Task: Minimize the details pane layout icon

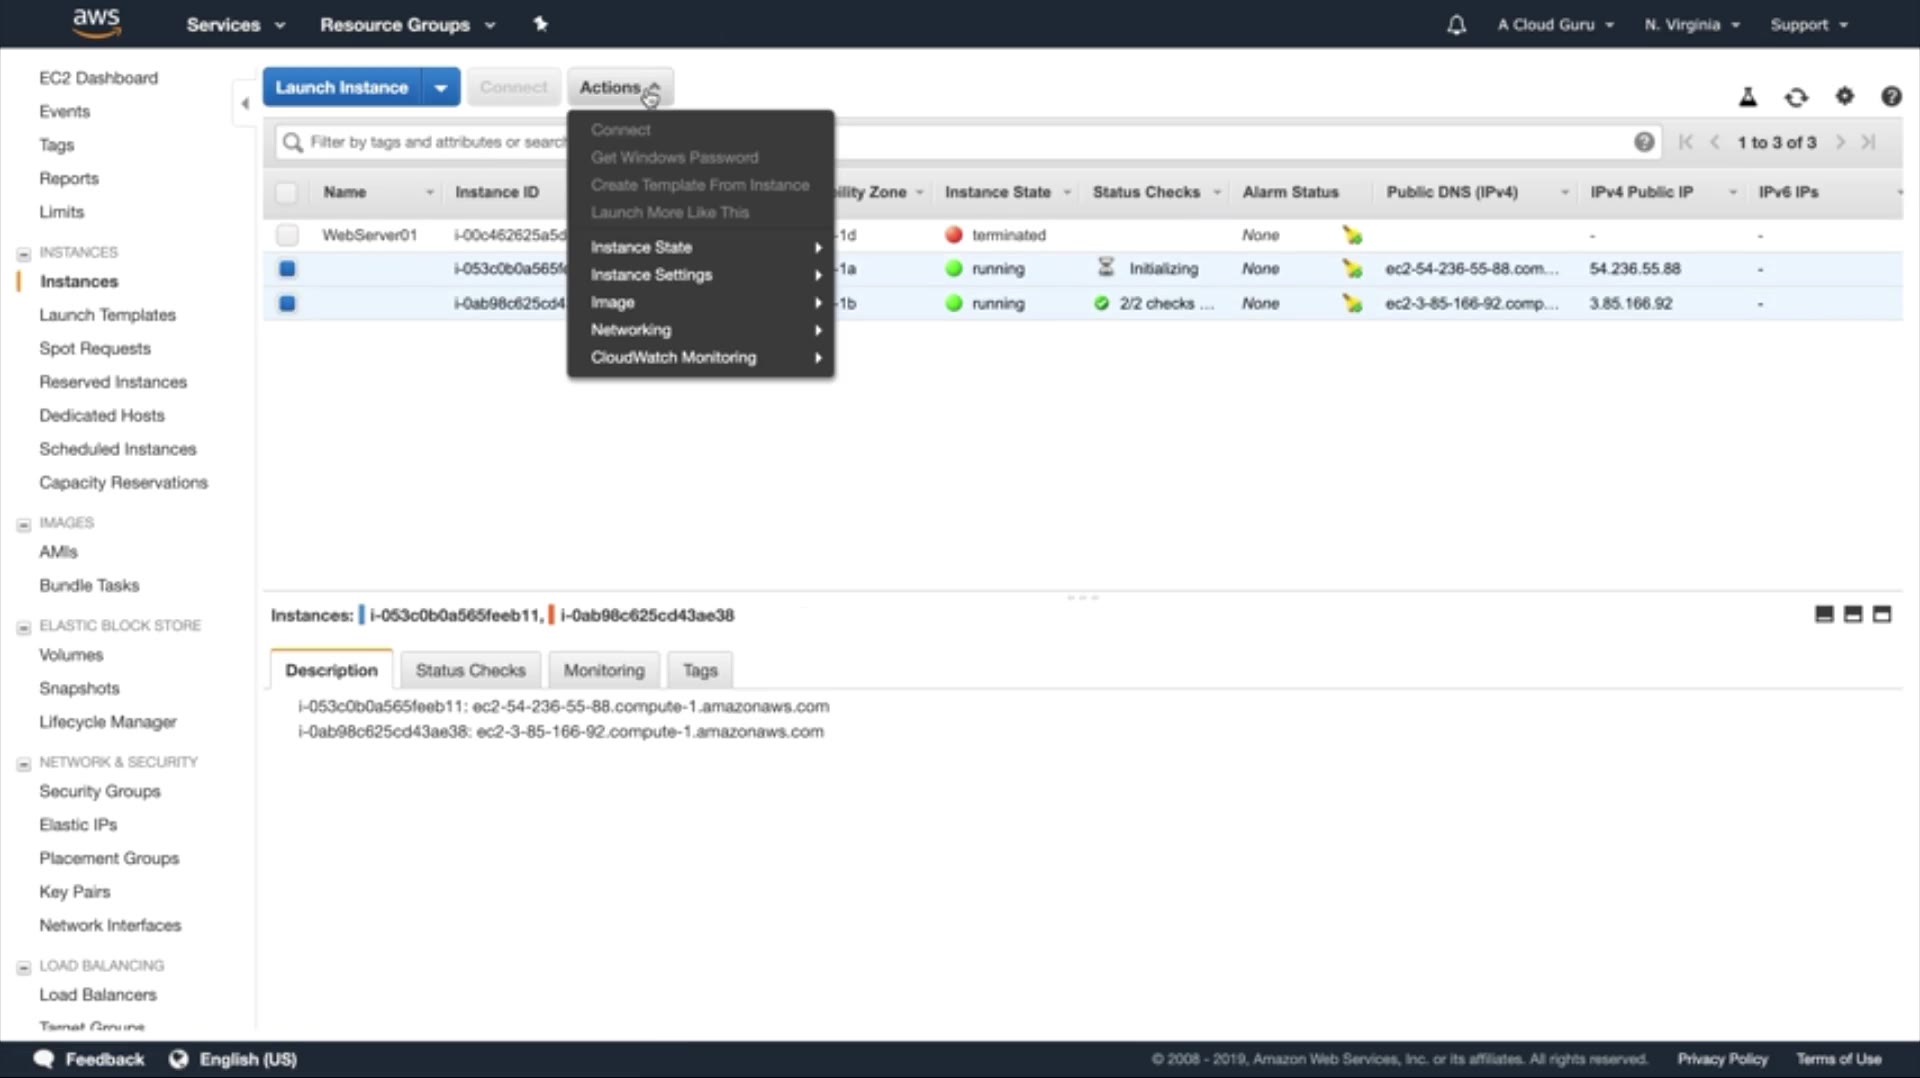Action: [1824, 614]
